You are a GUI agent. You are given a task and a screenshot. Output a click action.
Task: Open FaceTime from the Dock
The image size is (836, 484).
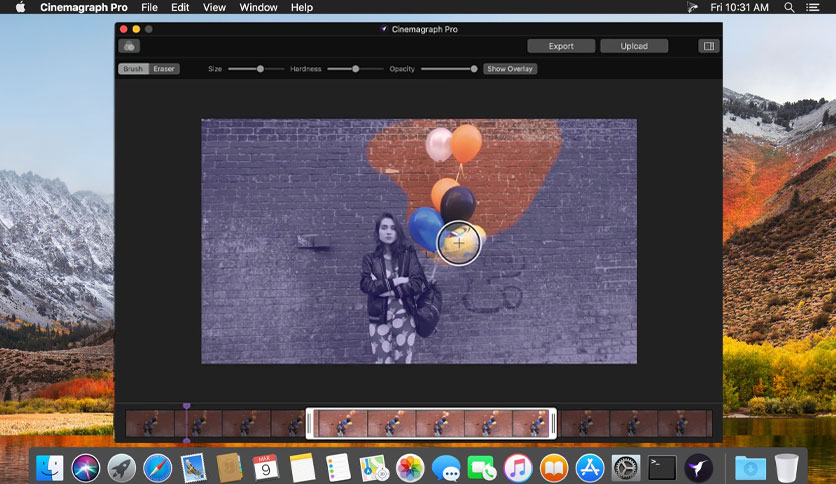click(481, 468)
